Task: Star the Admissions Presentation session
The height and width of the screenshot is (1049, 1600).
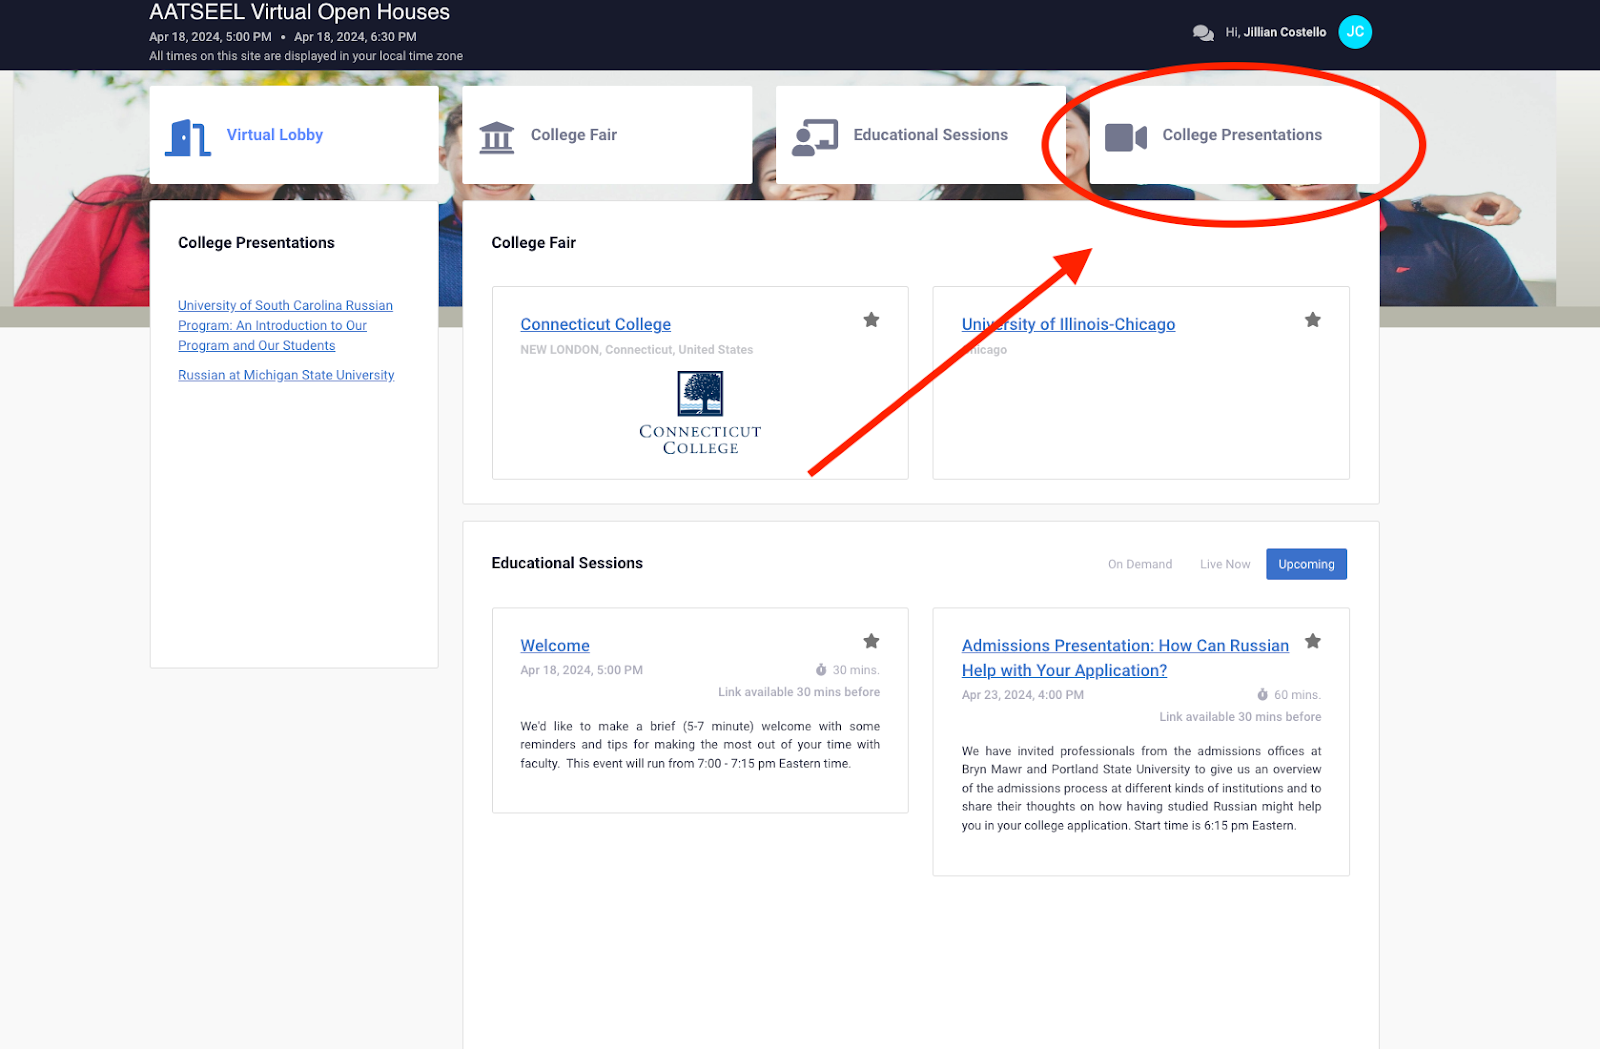Action: pyautogui.click(x=1313, y=641)
